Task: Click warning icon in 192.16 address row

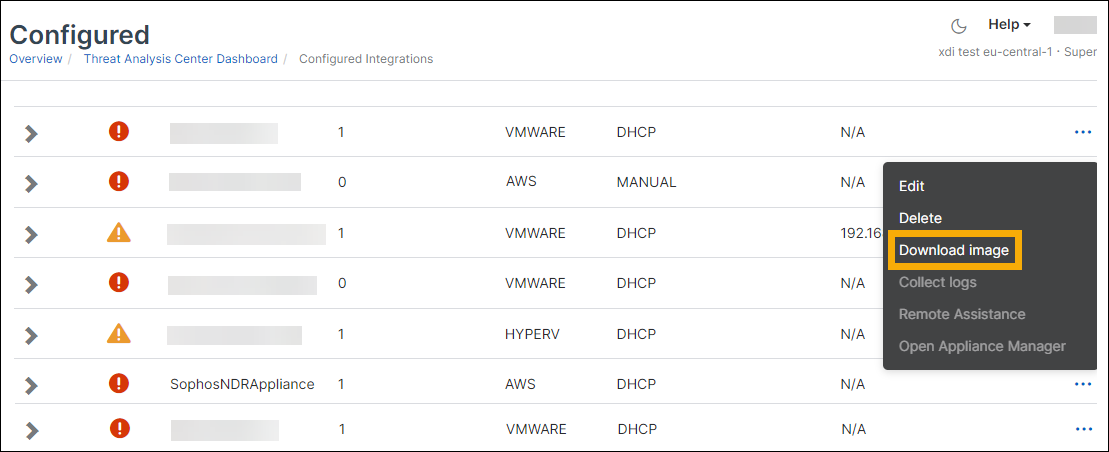Action: 119,233
